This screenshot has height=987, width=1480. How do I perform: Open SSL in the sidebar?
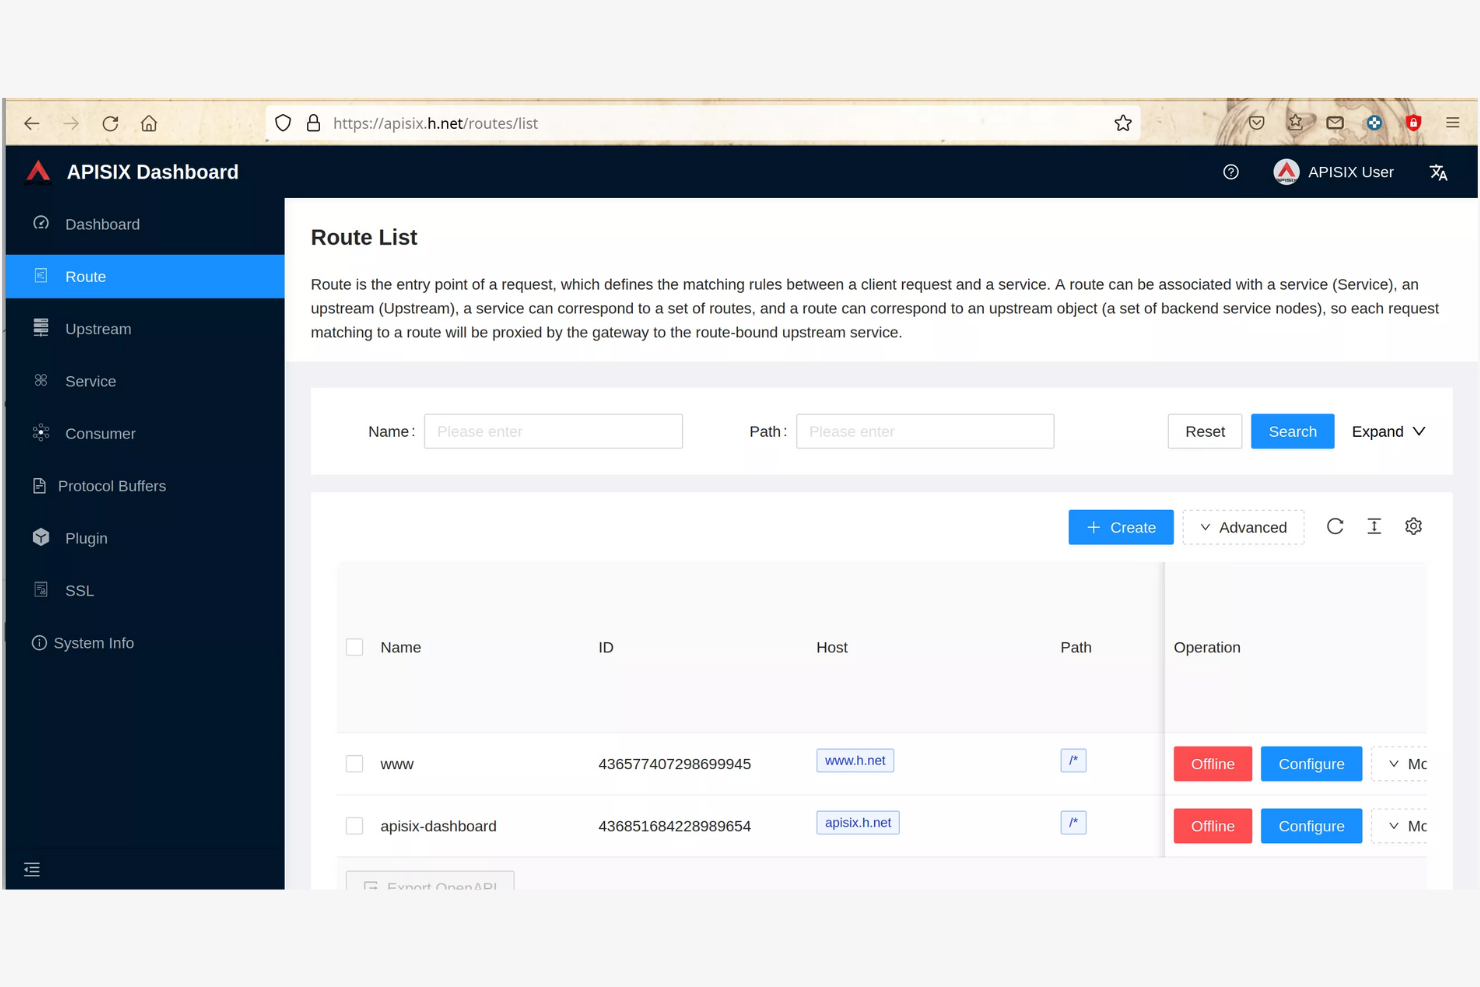click(x=145, y=590)
